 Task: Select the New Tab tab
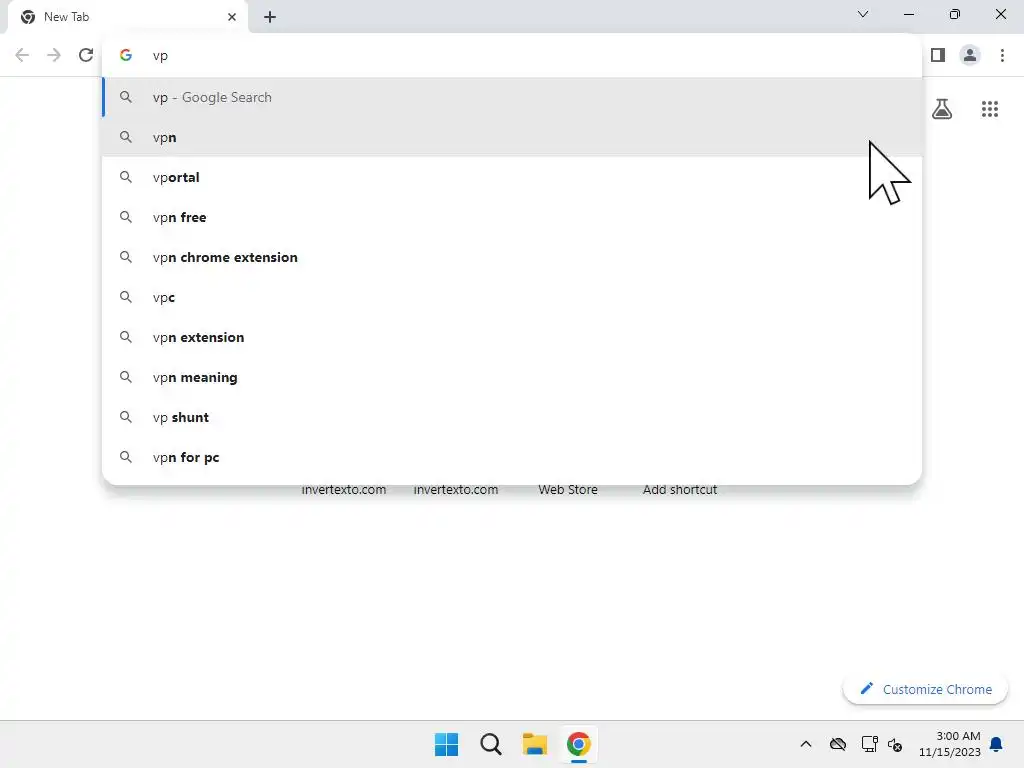pos(127,17)
